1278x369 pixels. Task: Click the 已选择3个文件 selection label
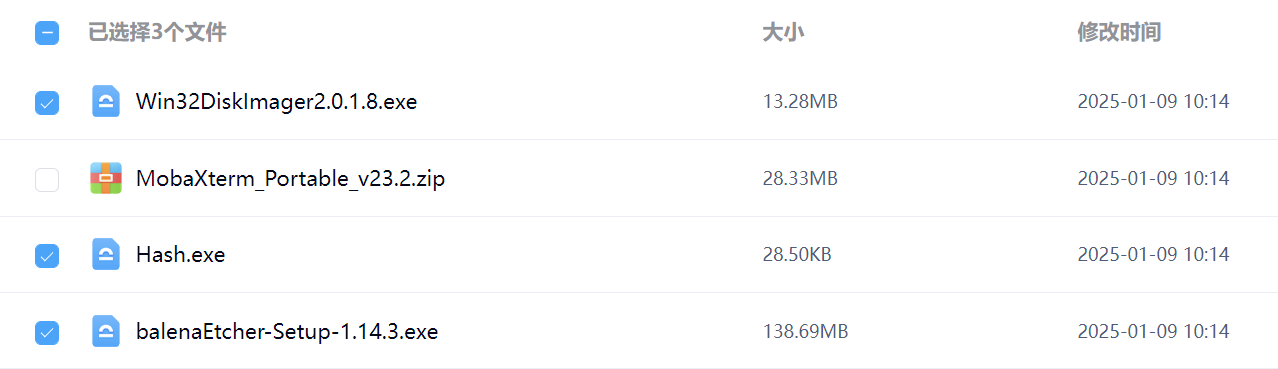tap(157, 33)
